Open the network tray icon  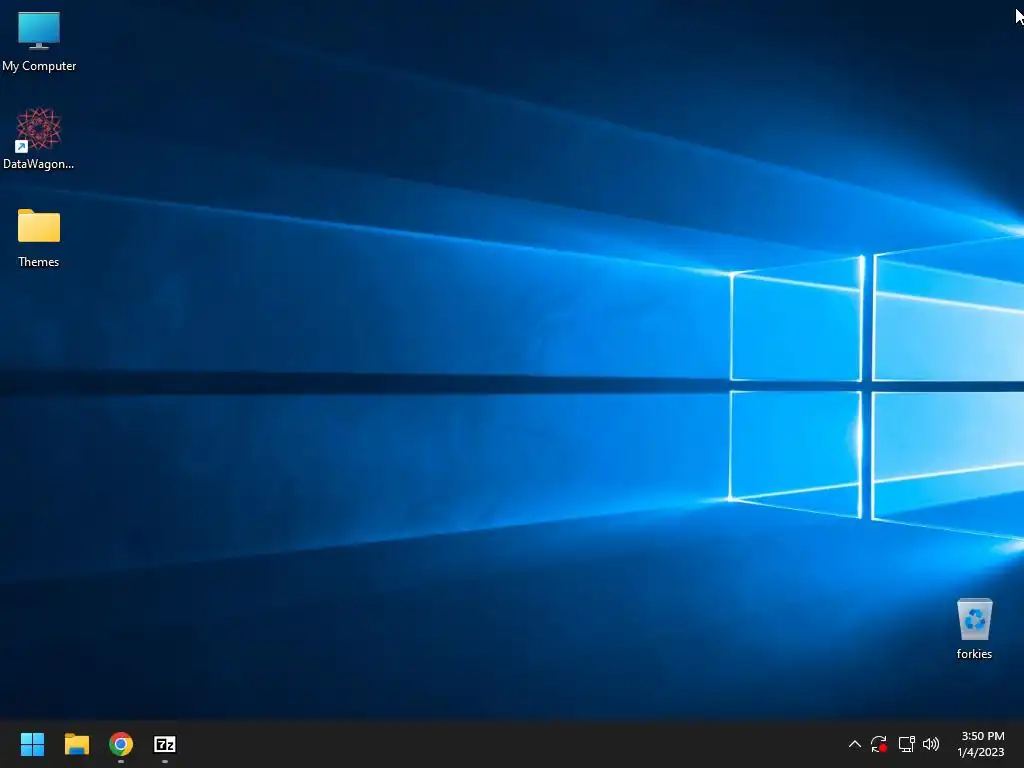pos(906,744)
